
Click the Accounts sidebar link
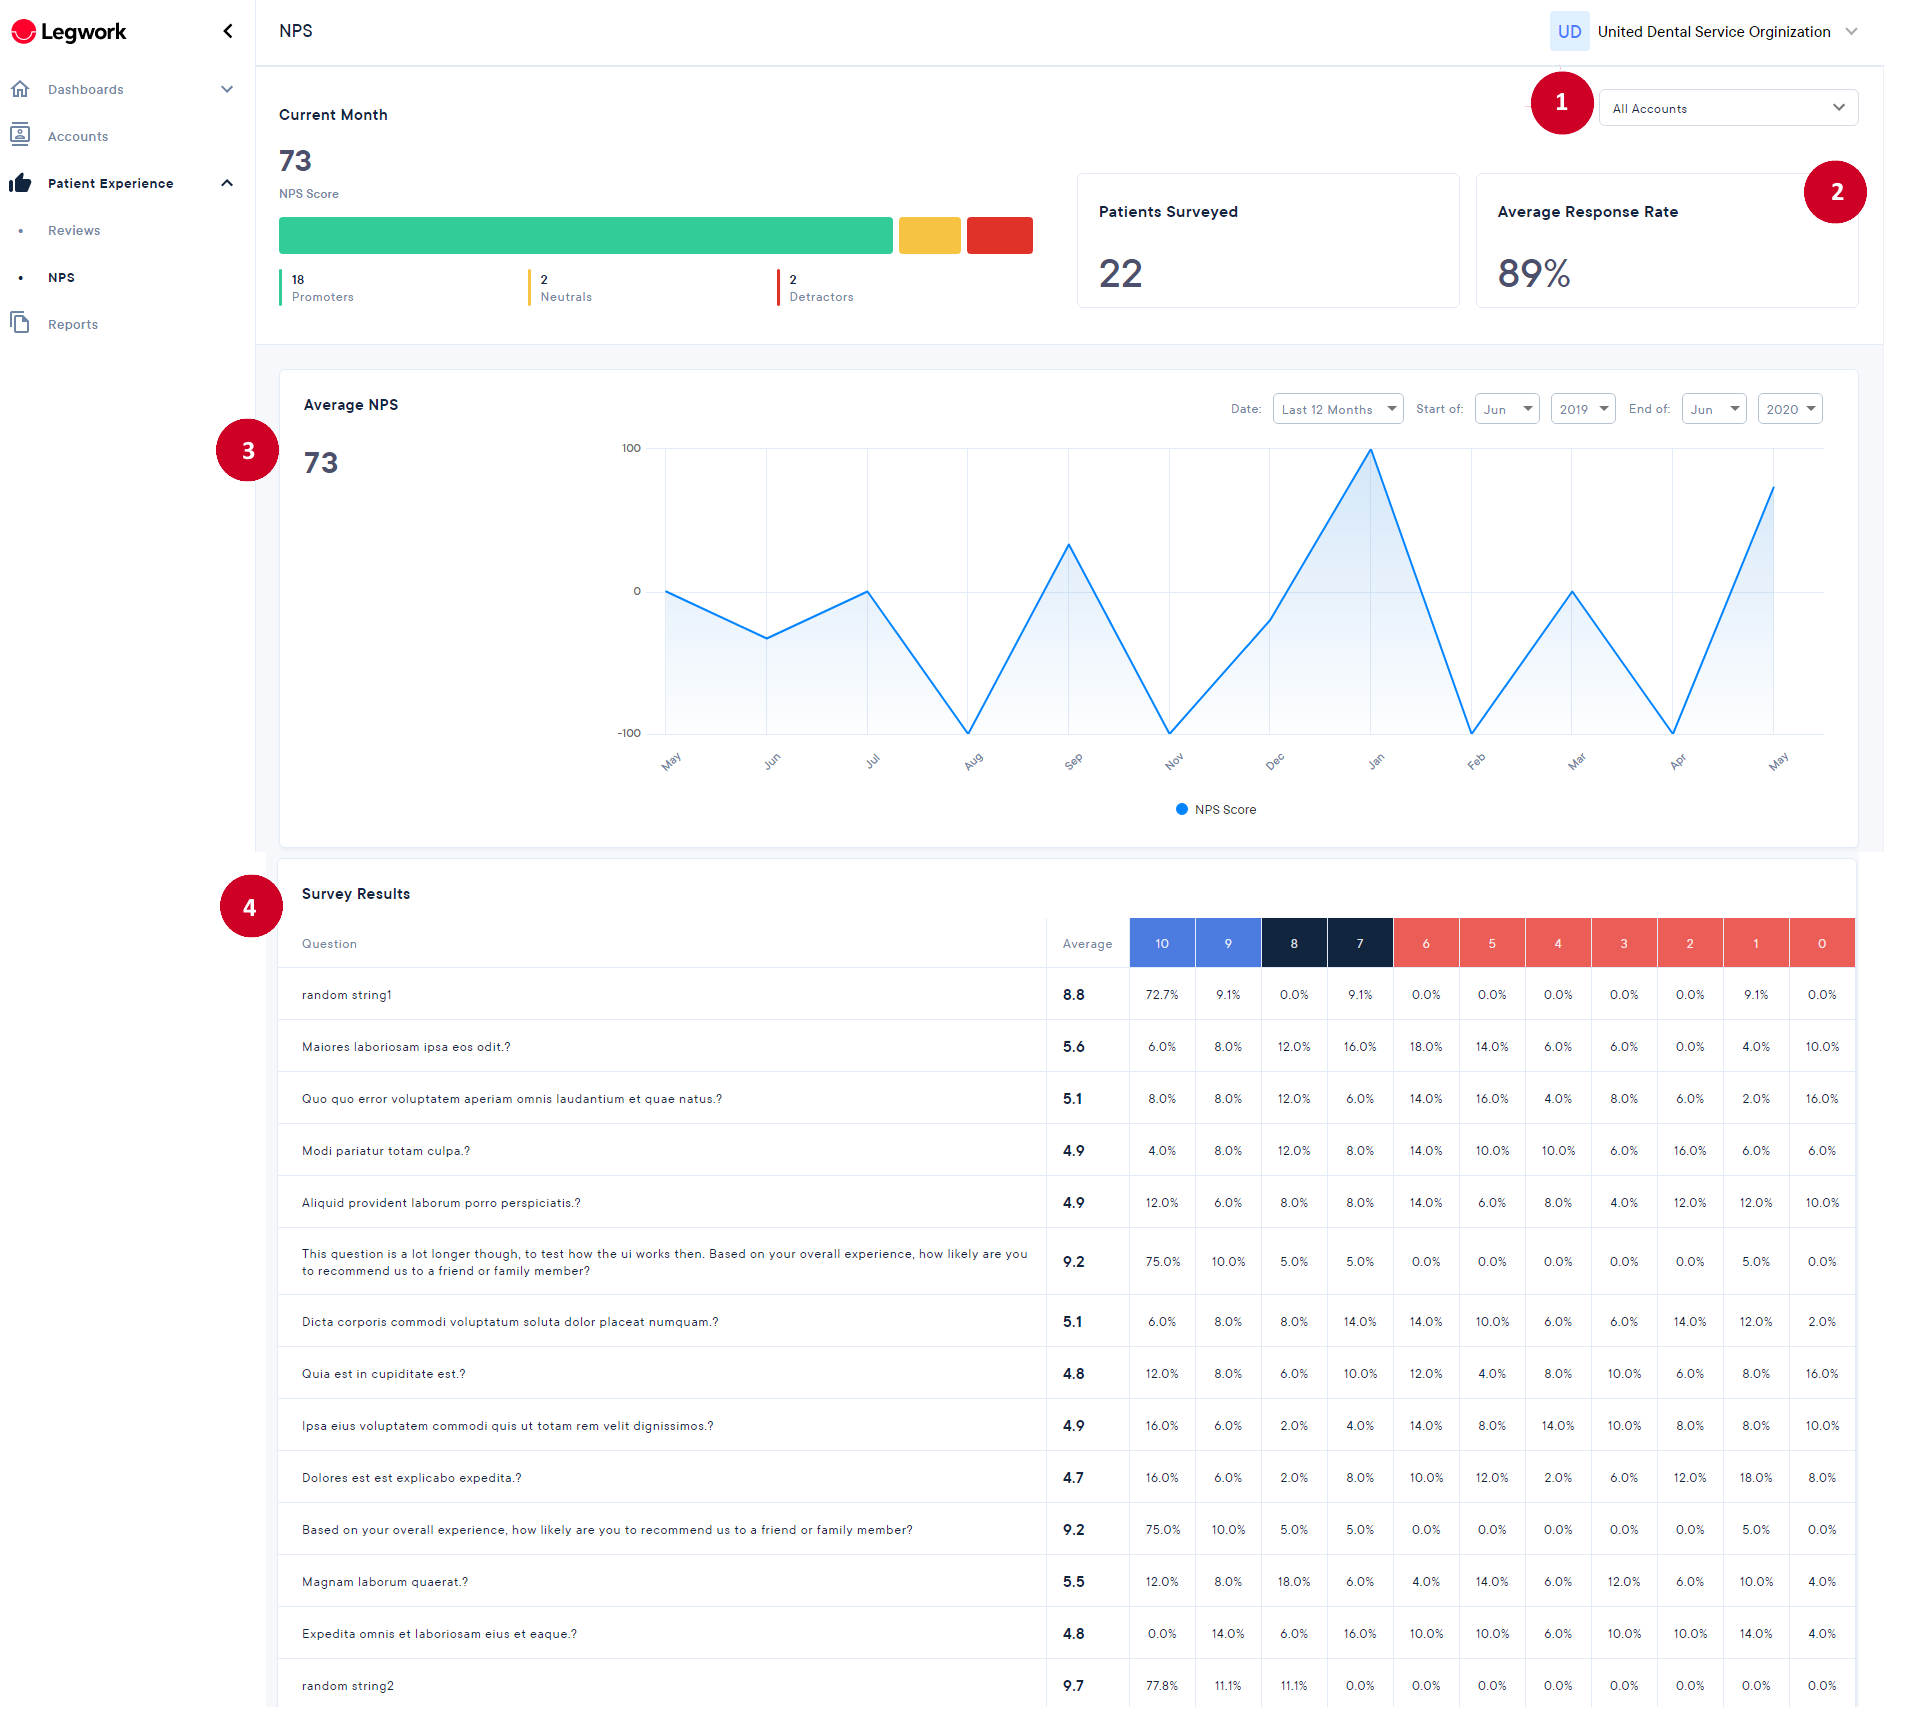click(78, 136)
